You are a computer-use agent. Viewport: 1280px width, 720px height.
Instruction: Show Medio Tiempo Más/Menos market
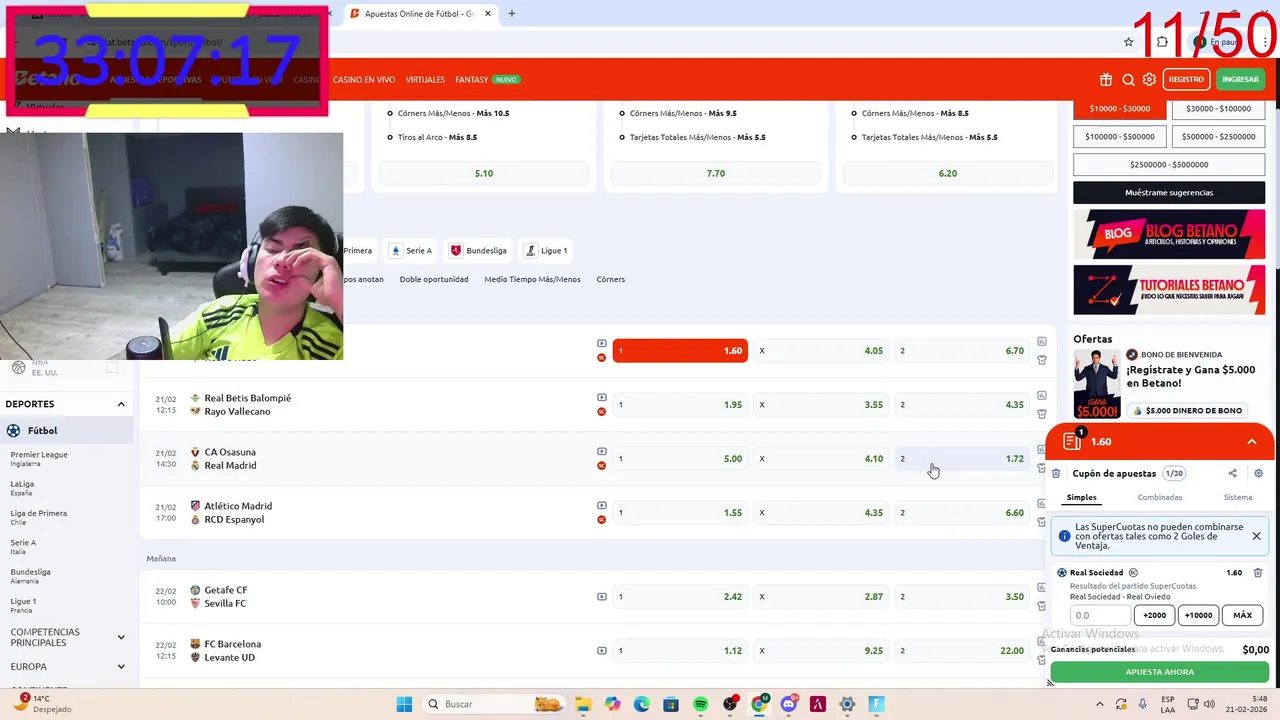[532, 279]
